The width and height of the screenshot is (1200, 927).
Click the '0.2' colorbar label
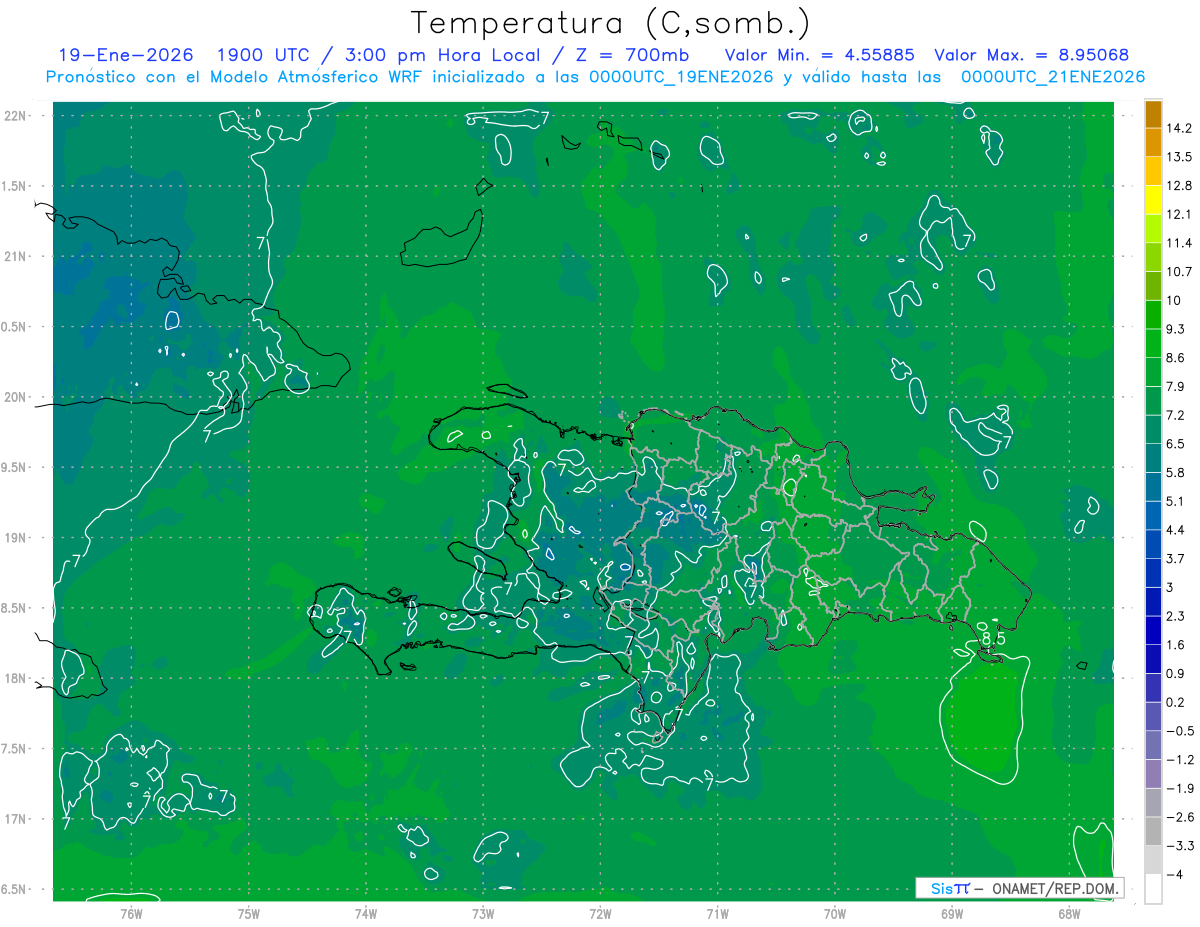pos(1176,702)
